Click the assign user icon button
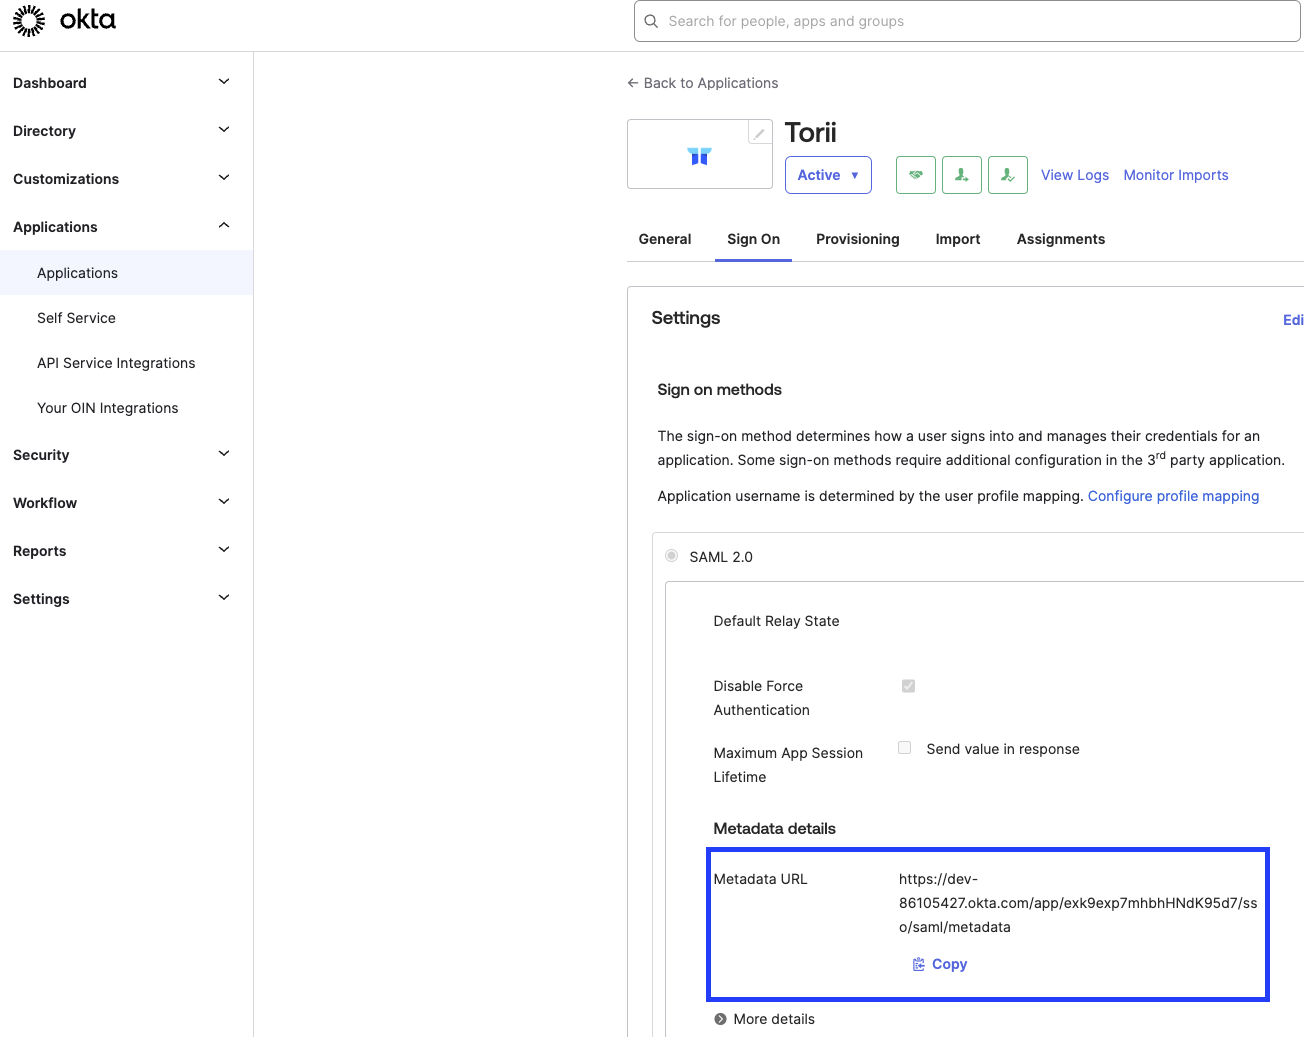The image size is (1304, 1037). point(962,175)
